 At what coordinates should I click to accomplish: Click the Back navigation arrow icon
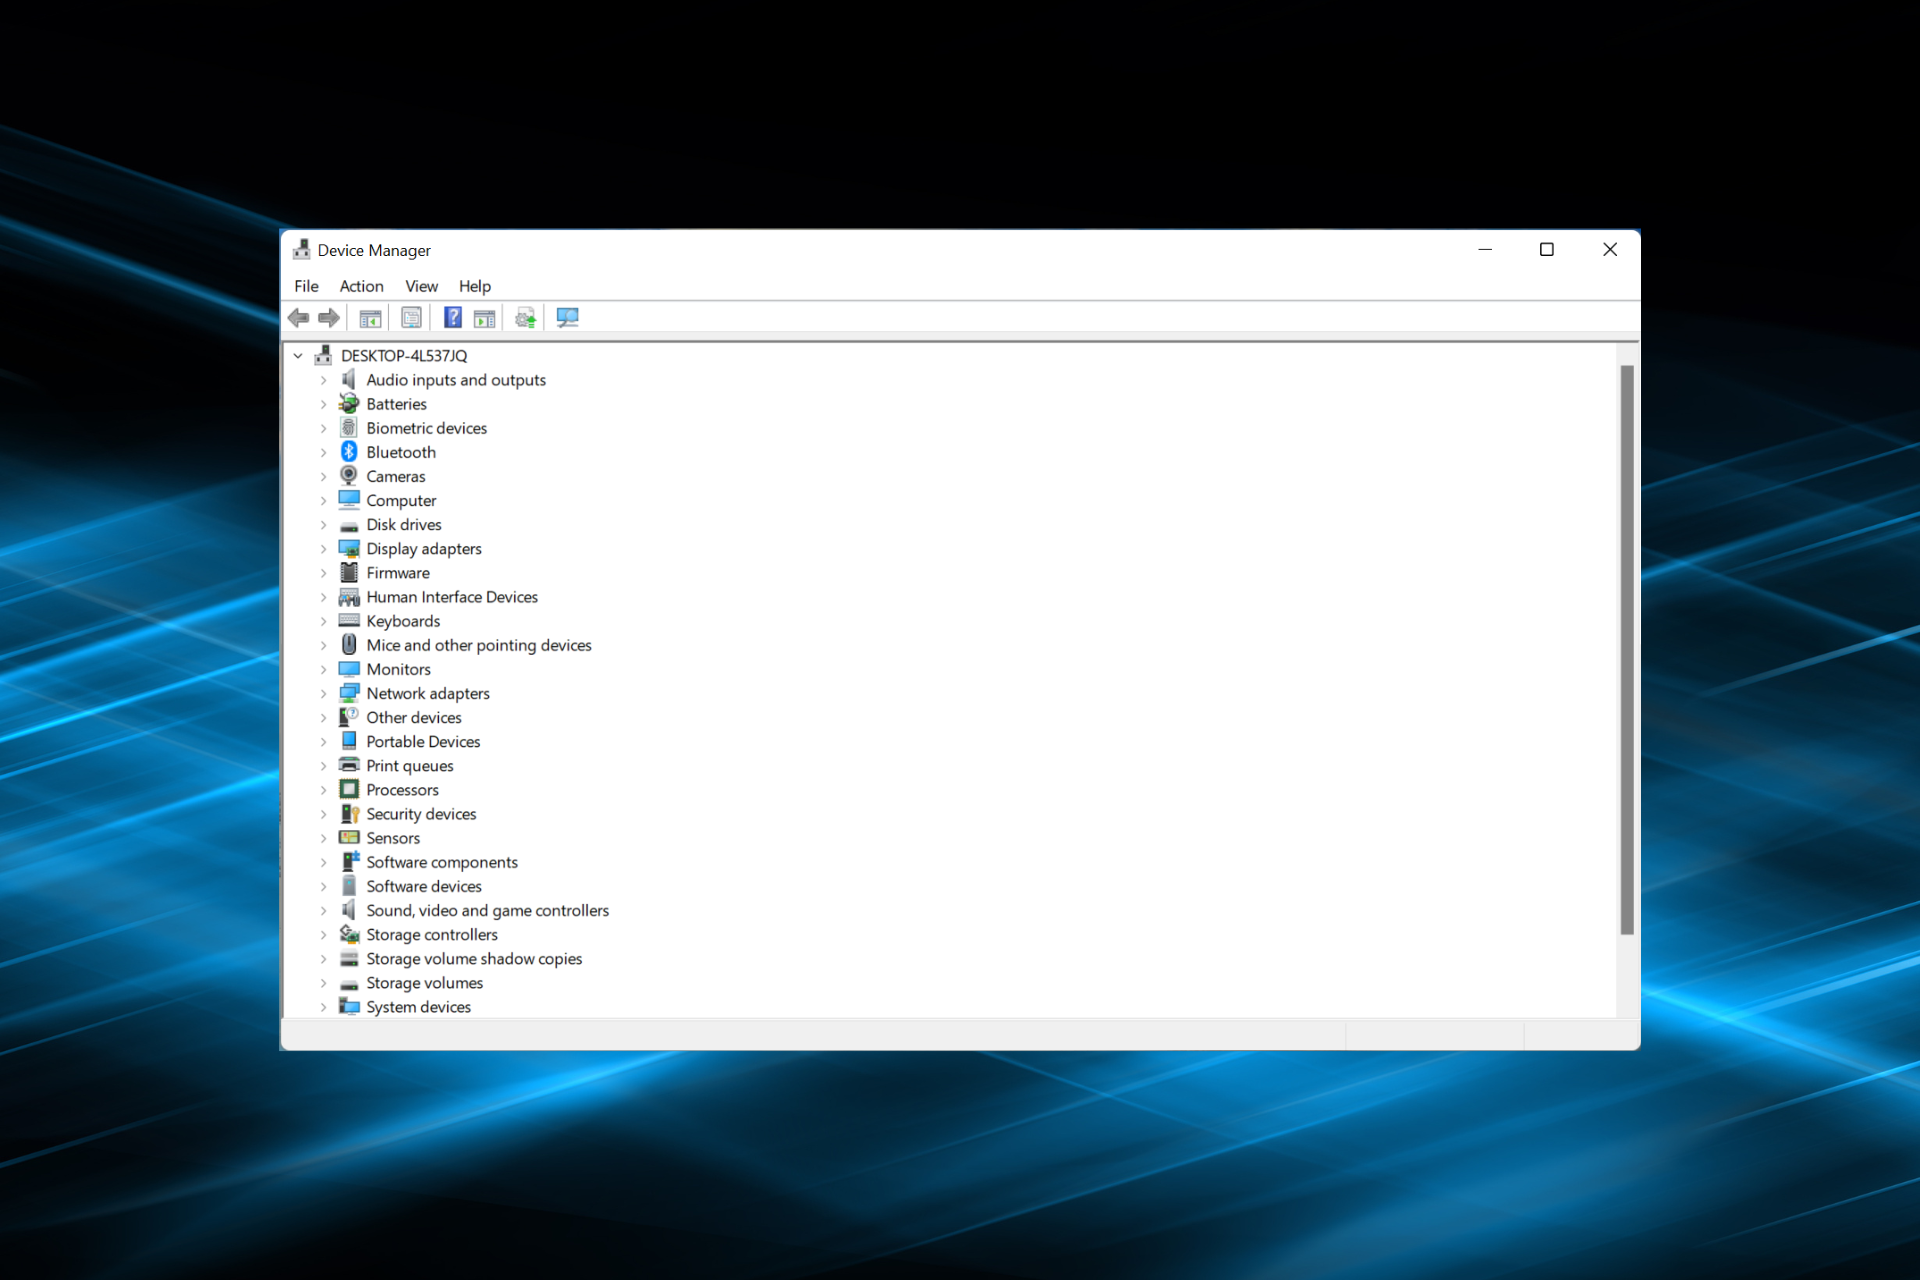(x=298, y=317)
